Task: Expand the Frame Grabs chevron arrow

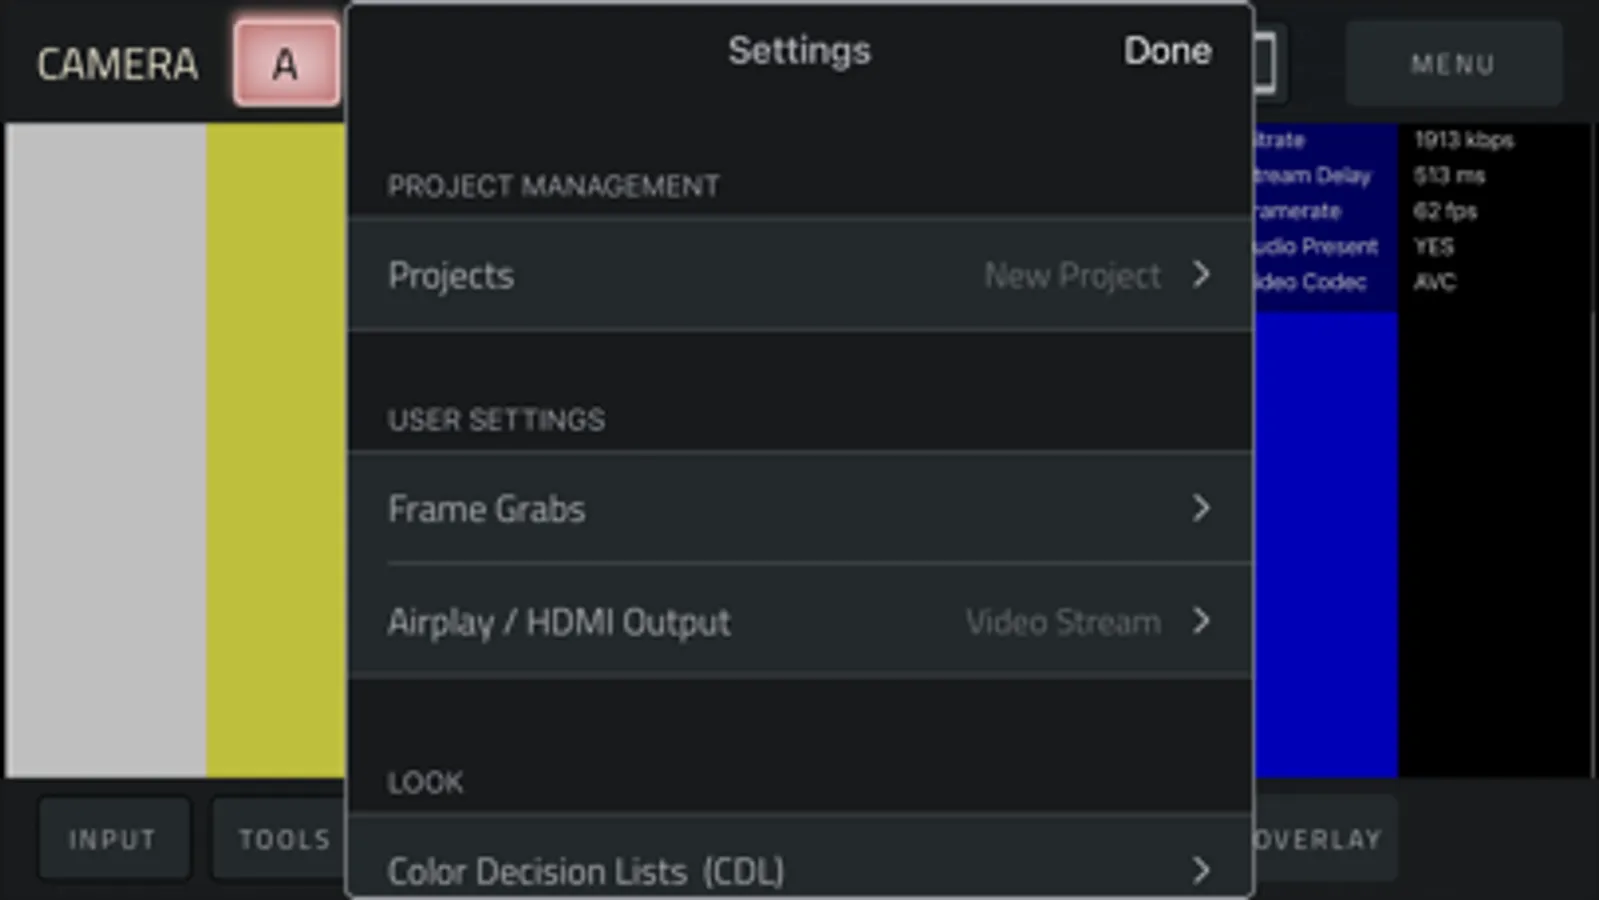Action: 1201,508
